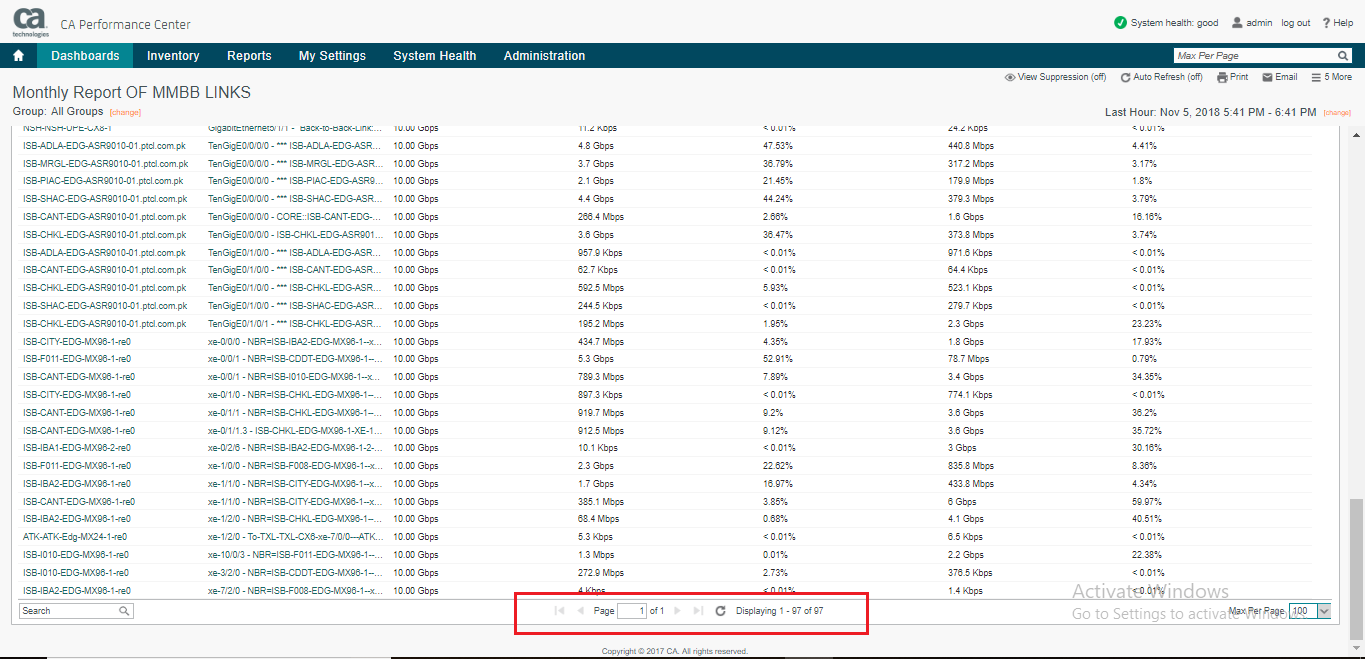1365x659 pixels.
Task: Click the xe-10/0/3 interface cell
Action: [295, 555]
